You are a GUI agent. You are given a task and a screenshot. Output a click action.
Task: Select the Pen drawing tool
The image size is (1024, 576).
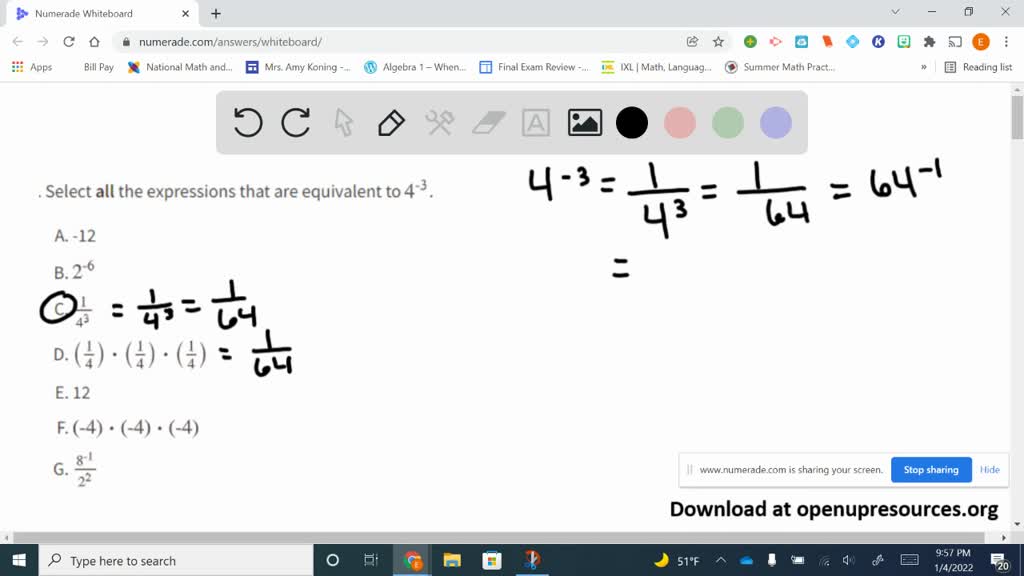(390, 122)
